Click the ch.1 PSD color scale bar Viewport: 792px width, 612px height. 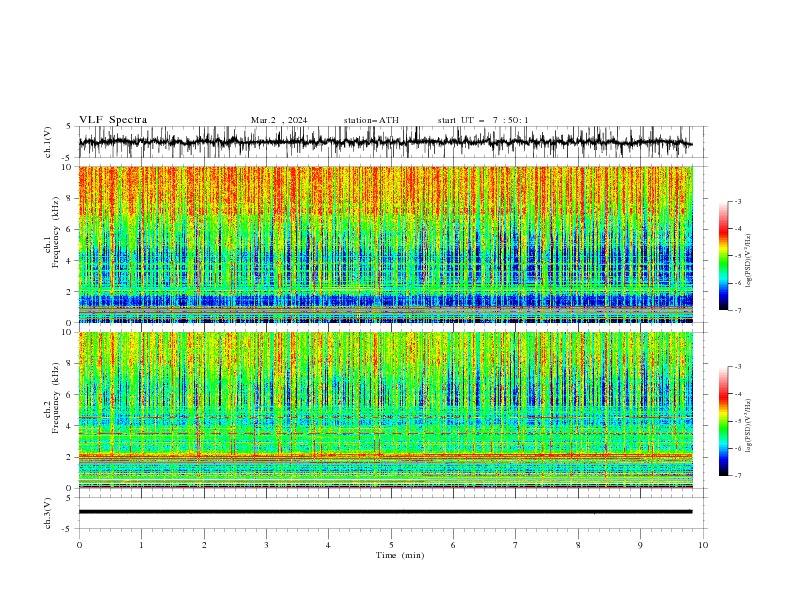(723, 256)
